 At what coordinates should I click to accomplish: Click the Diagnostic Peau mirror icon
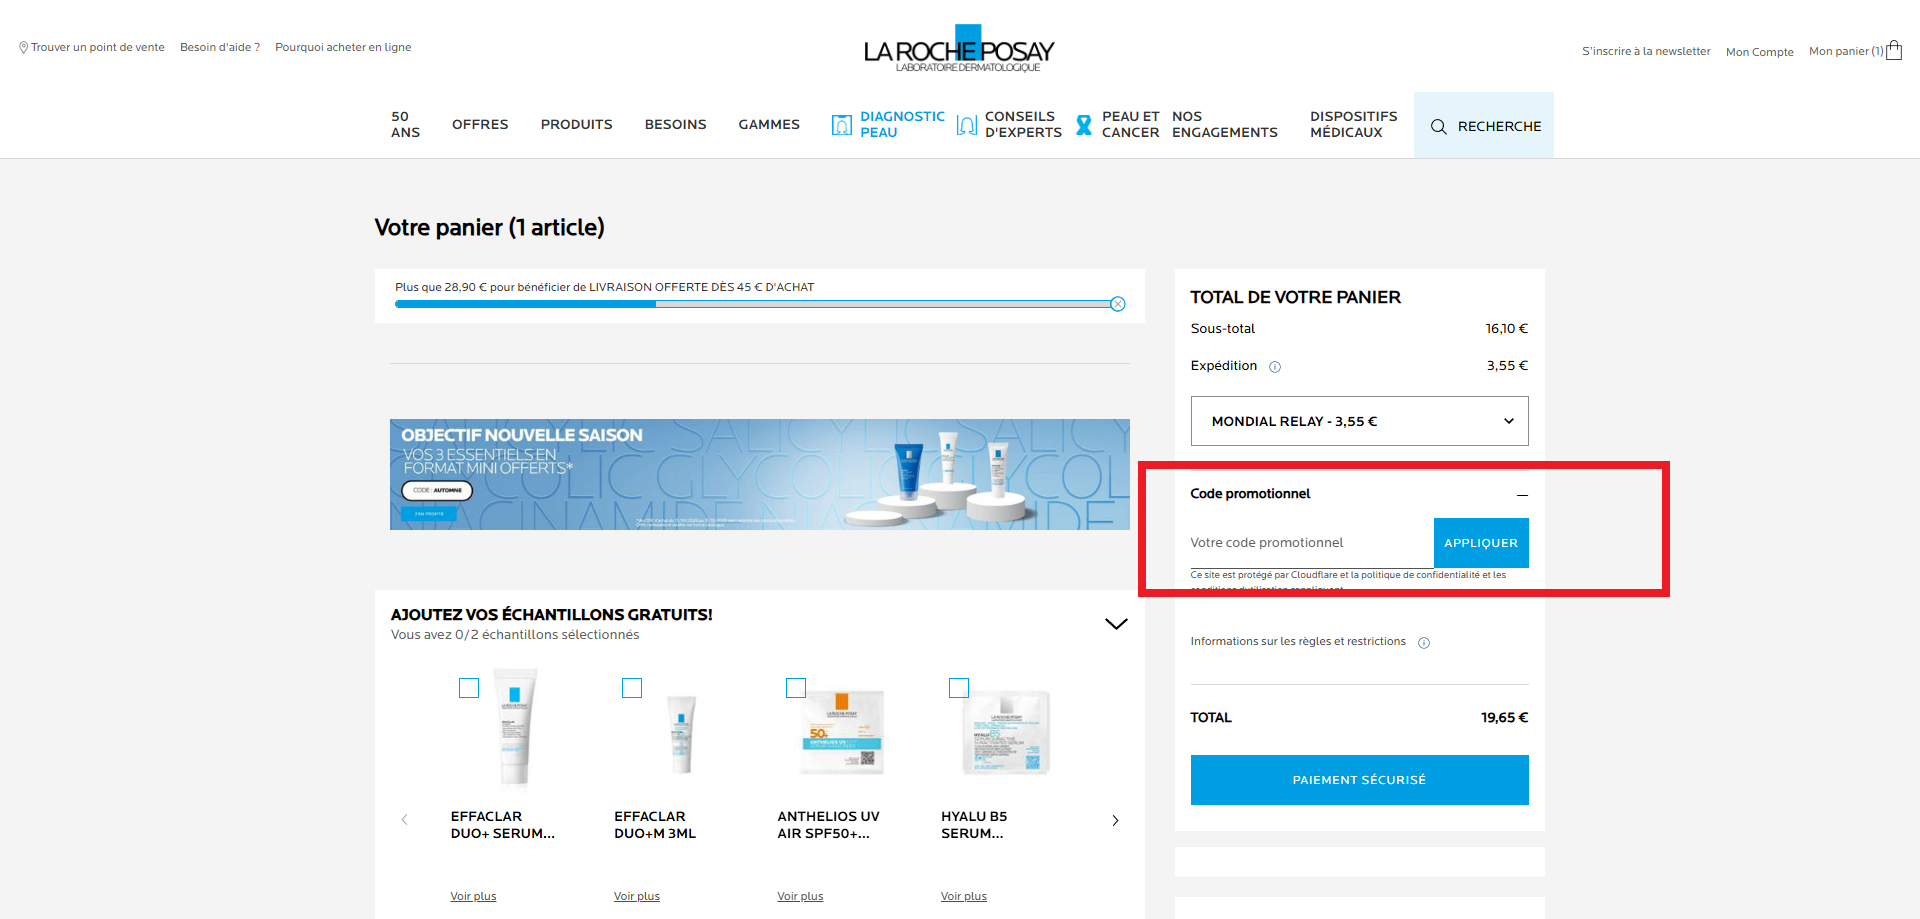click(x=842, y=125)
